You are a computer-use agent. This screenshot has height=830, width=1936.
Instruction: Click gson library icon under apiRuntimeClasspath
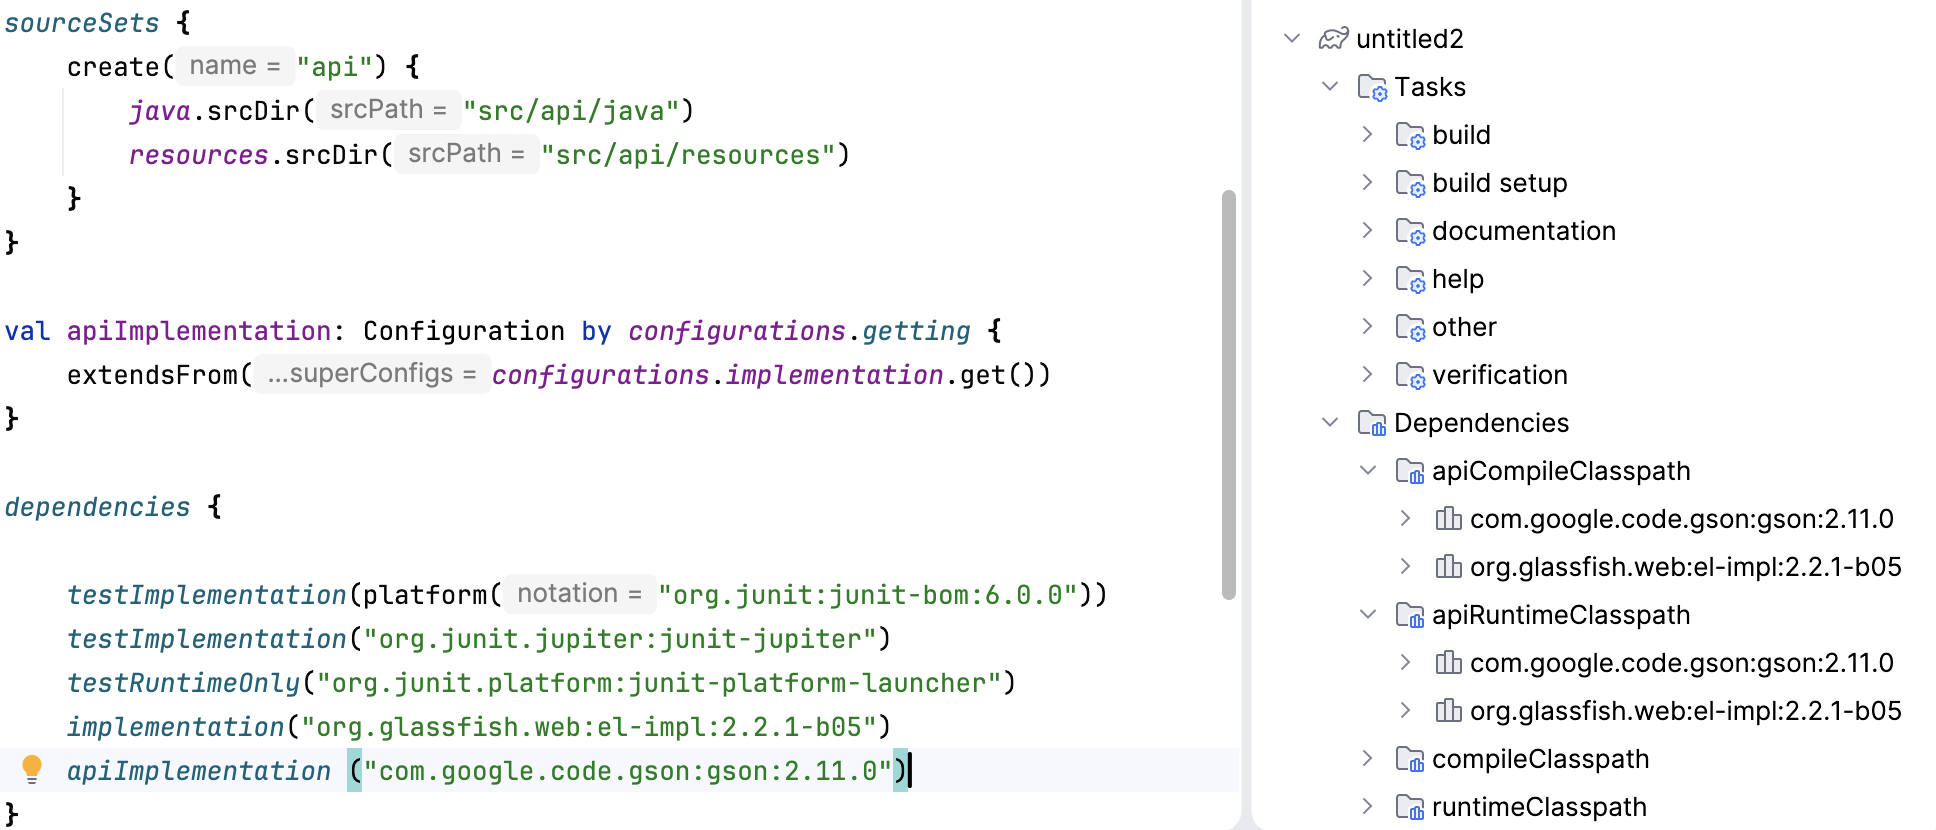tap(1448, 662)
